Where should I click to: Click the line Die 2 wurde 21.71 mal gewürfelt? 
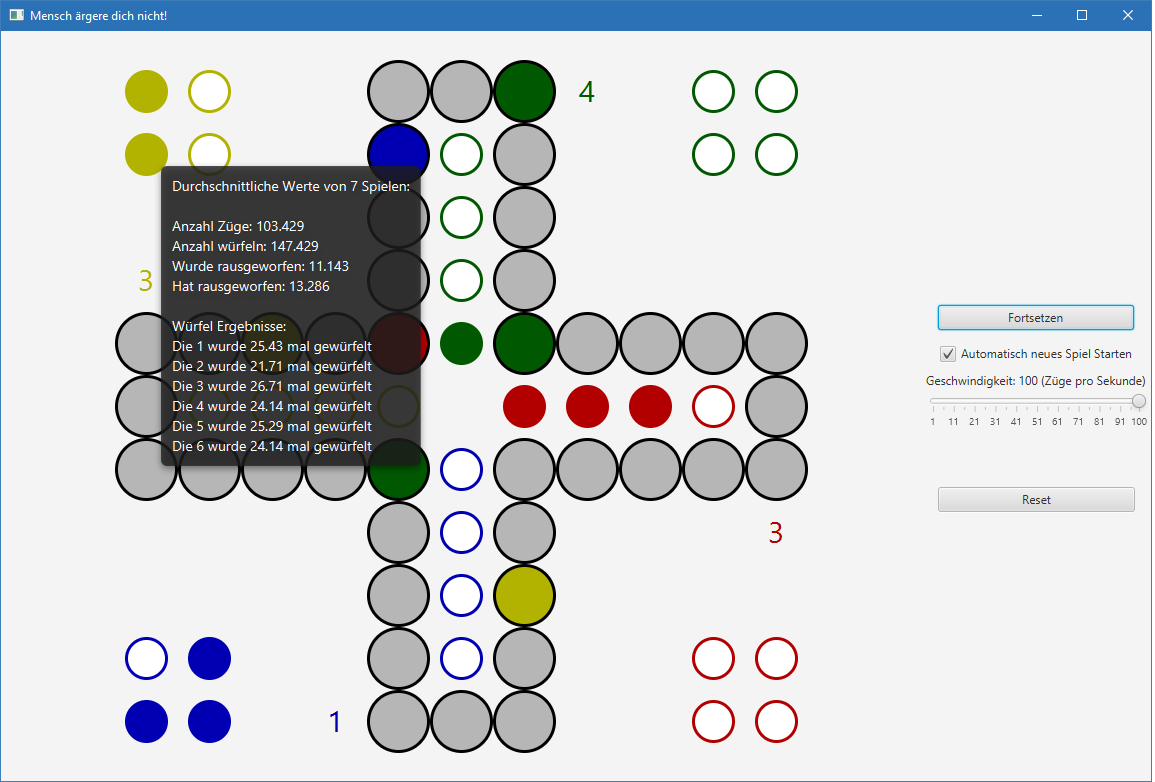pos(272,366)
